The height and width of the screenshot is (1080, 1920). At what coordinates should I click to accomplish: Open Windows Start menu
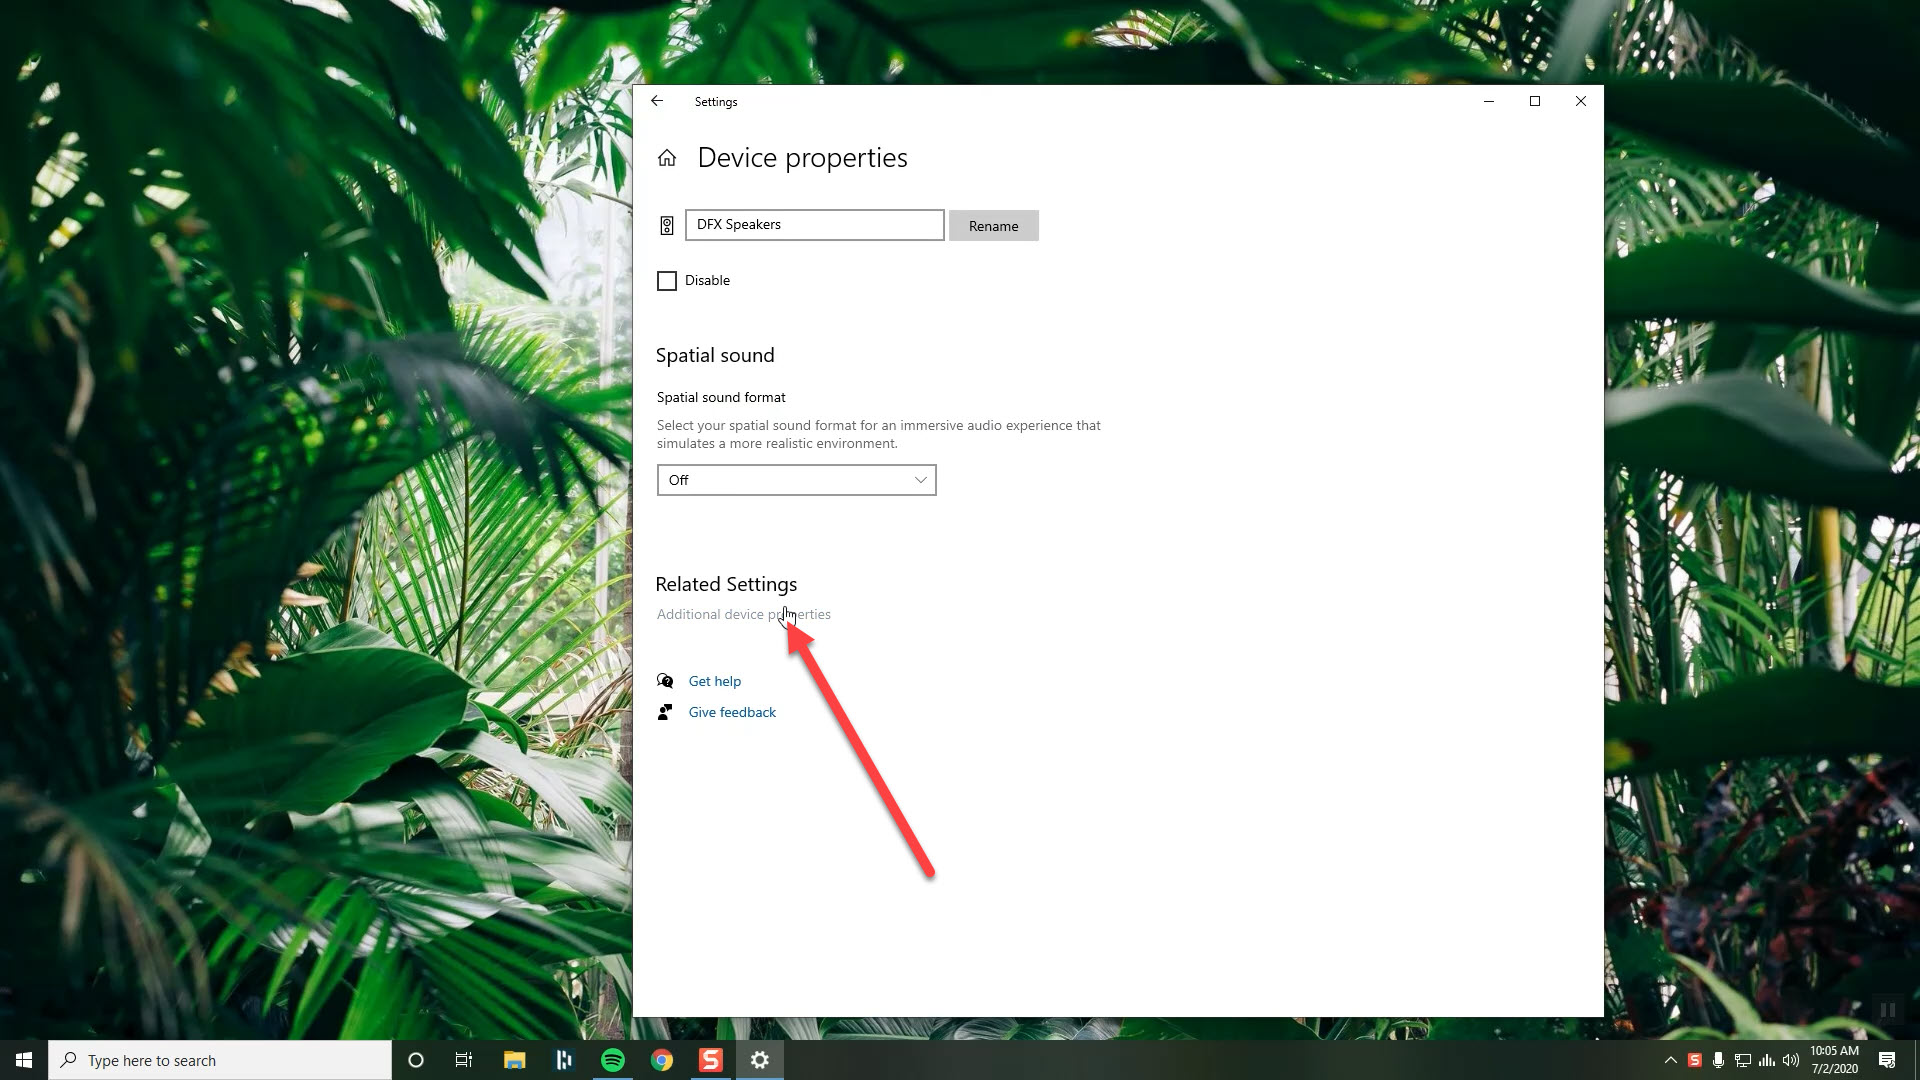coord(24,1060)
